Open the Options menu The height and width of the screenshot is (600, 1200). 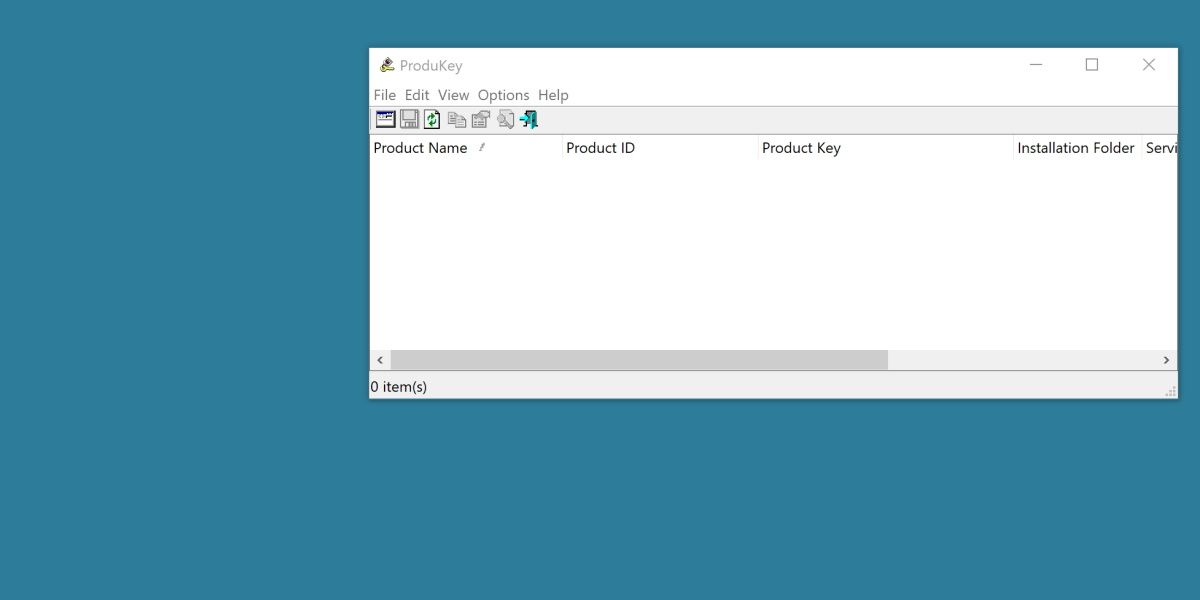pyautogui.click(x=503, y=95)
